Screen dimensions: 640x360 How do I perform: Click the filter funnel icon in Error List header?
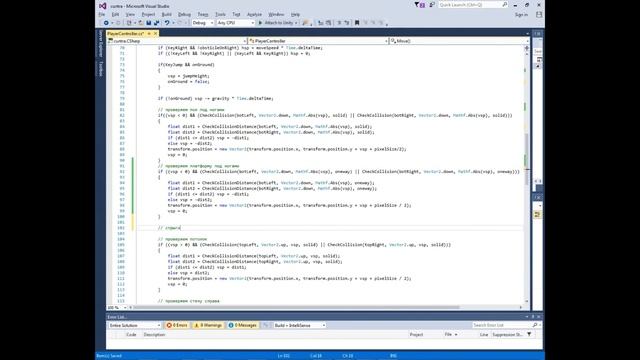529,334
